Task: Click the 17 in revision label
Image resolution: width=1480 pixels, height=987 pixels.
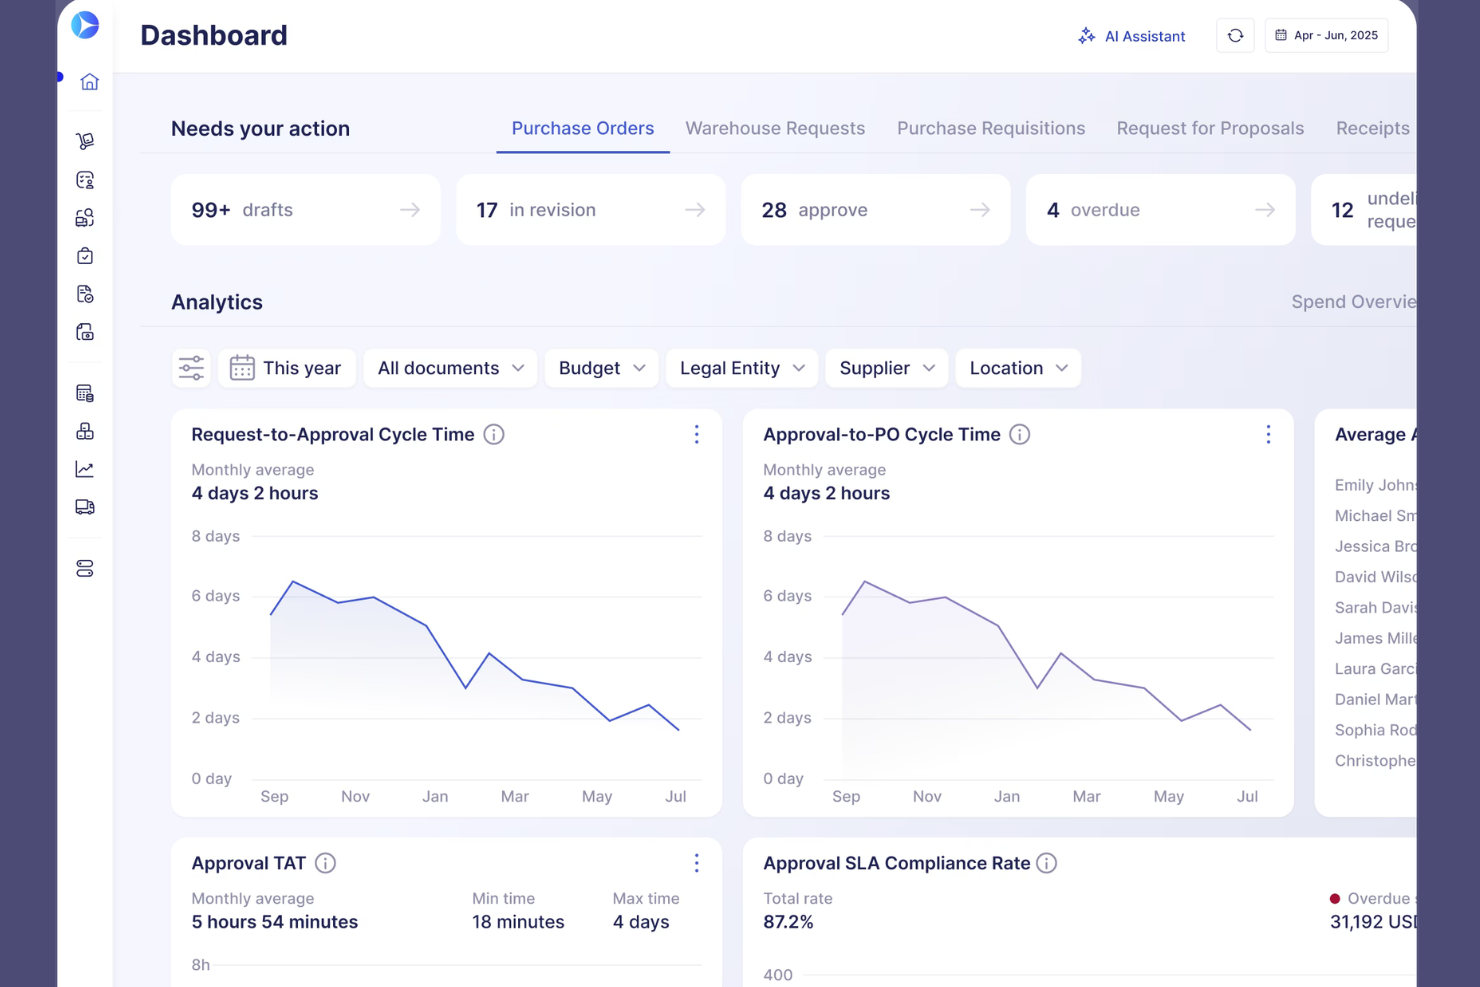Action: click(536, 210)
